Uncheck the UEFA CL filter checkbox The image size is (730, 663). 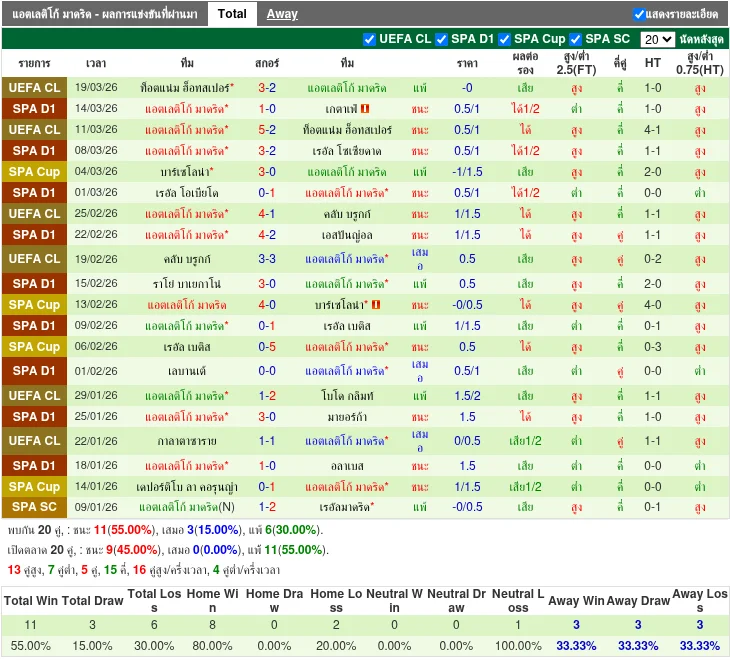(370, 39)
